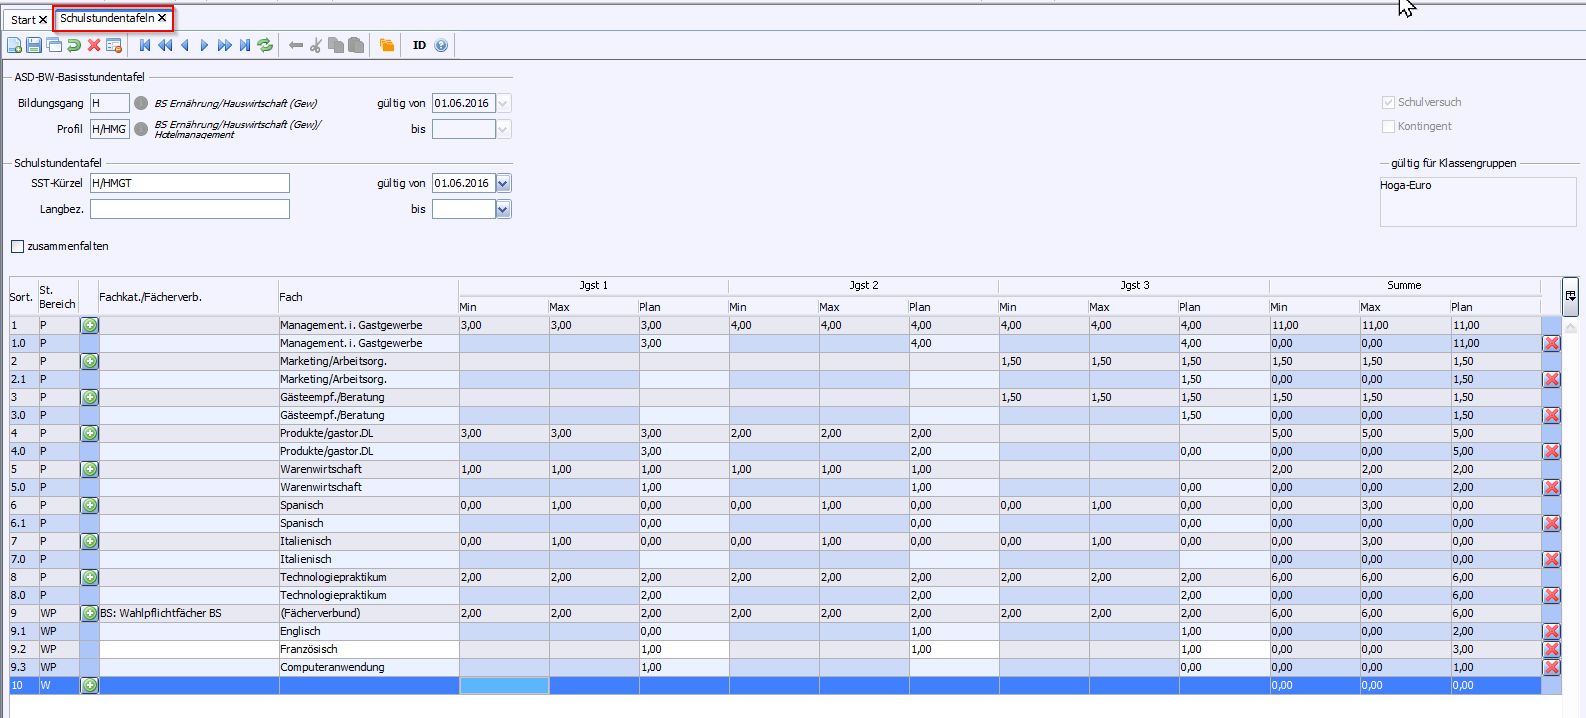Enable the Kontingent checkbox

(x=1388, y=126)
